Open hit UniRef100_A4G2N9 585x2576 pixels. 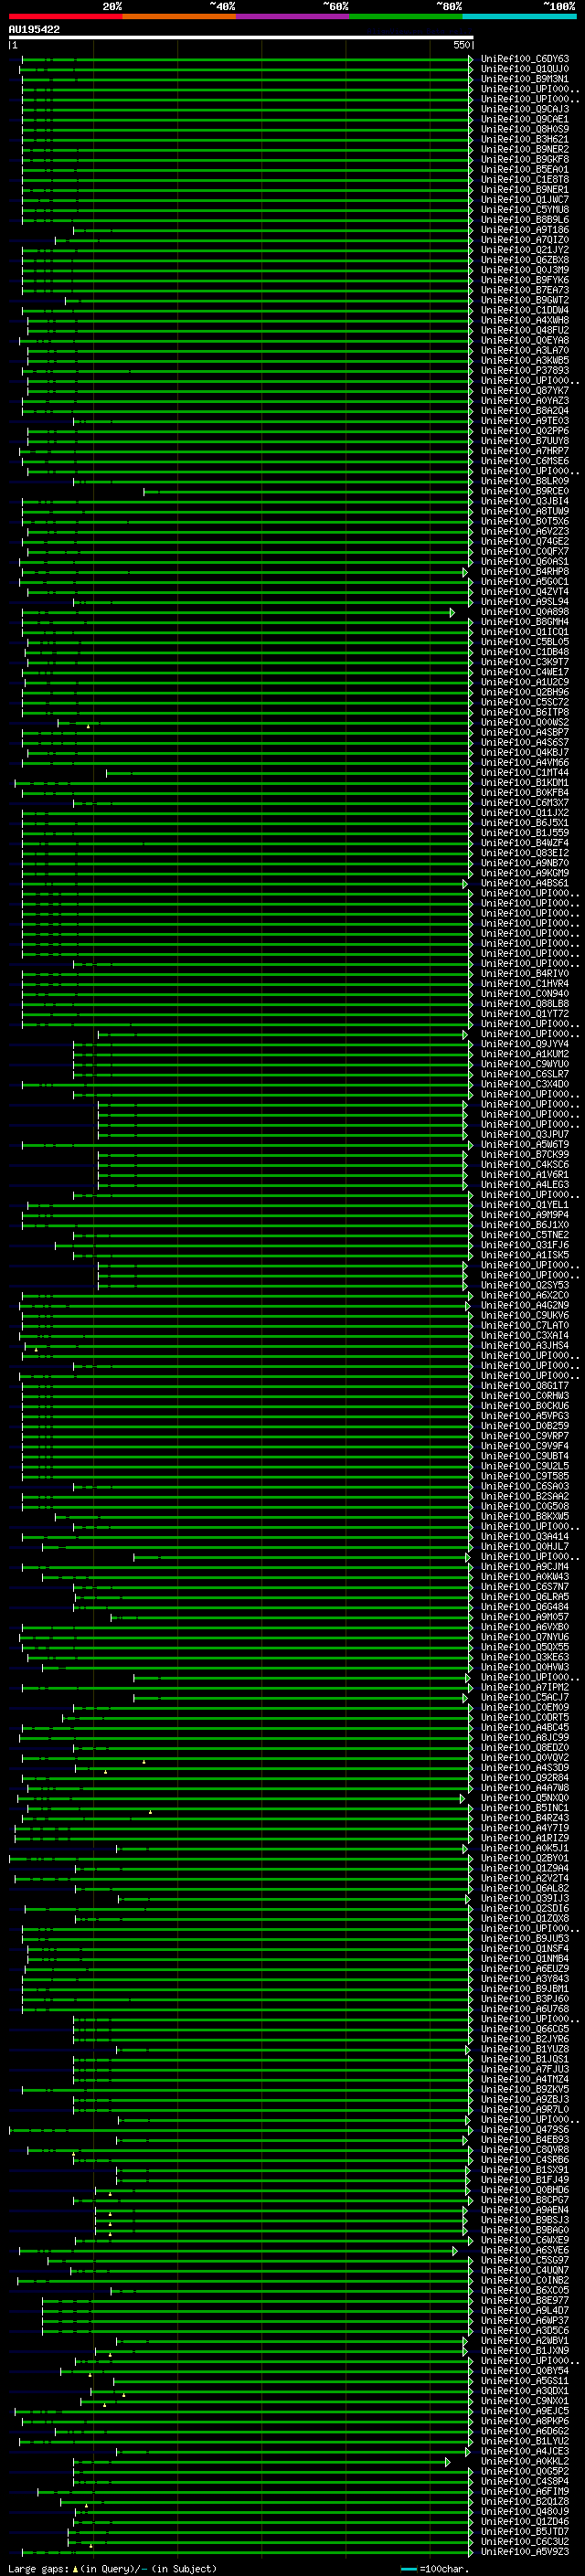[x=524, y=1306]
